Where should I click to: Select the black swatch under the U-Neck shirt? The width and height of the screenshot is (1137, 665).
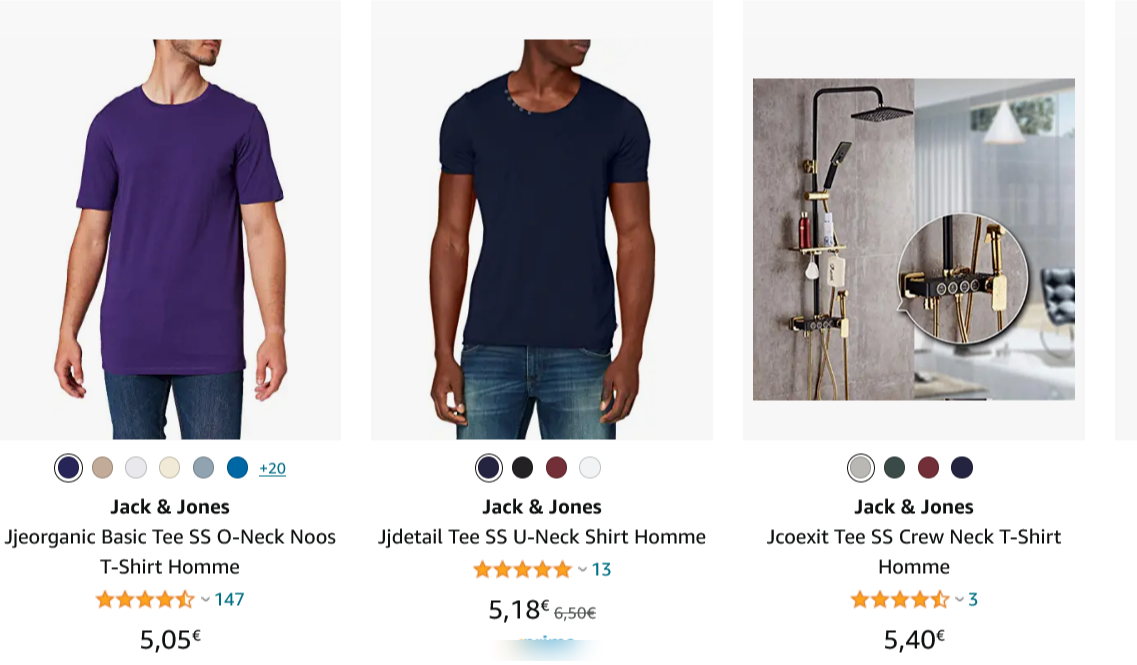tap(521, 467)
